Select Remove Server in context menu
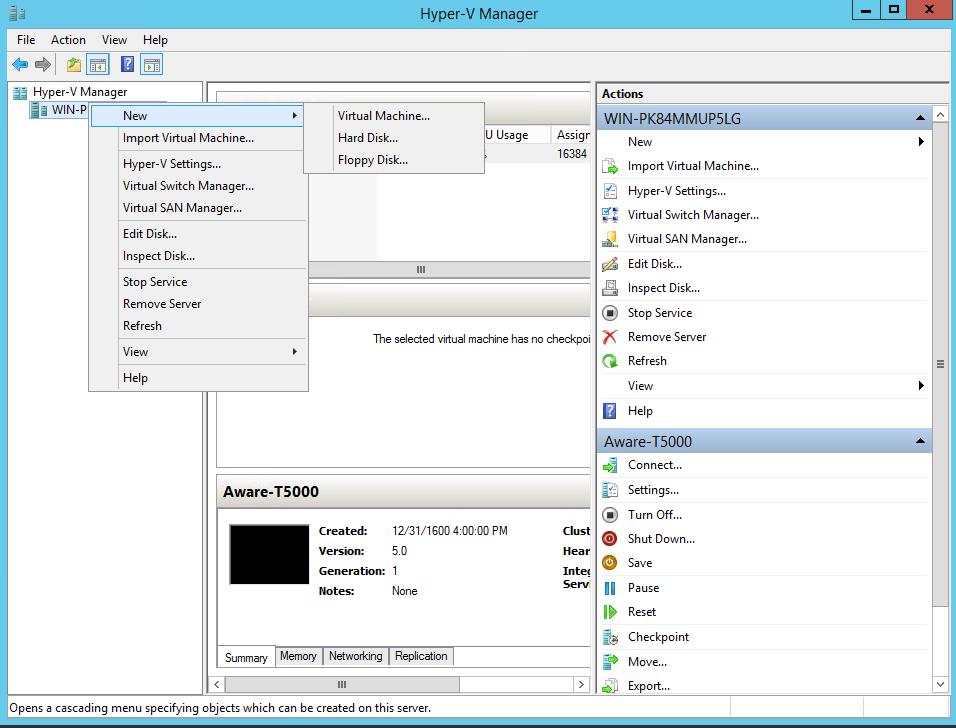 pos(199,304)
